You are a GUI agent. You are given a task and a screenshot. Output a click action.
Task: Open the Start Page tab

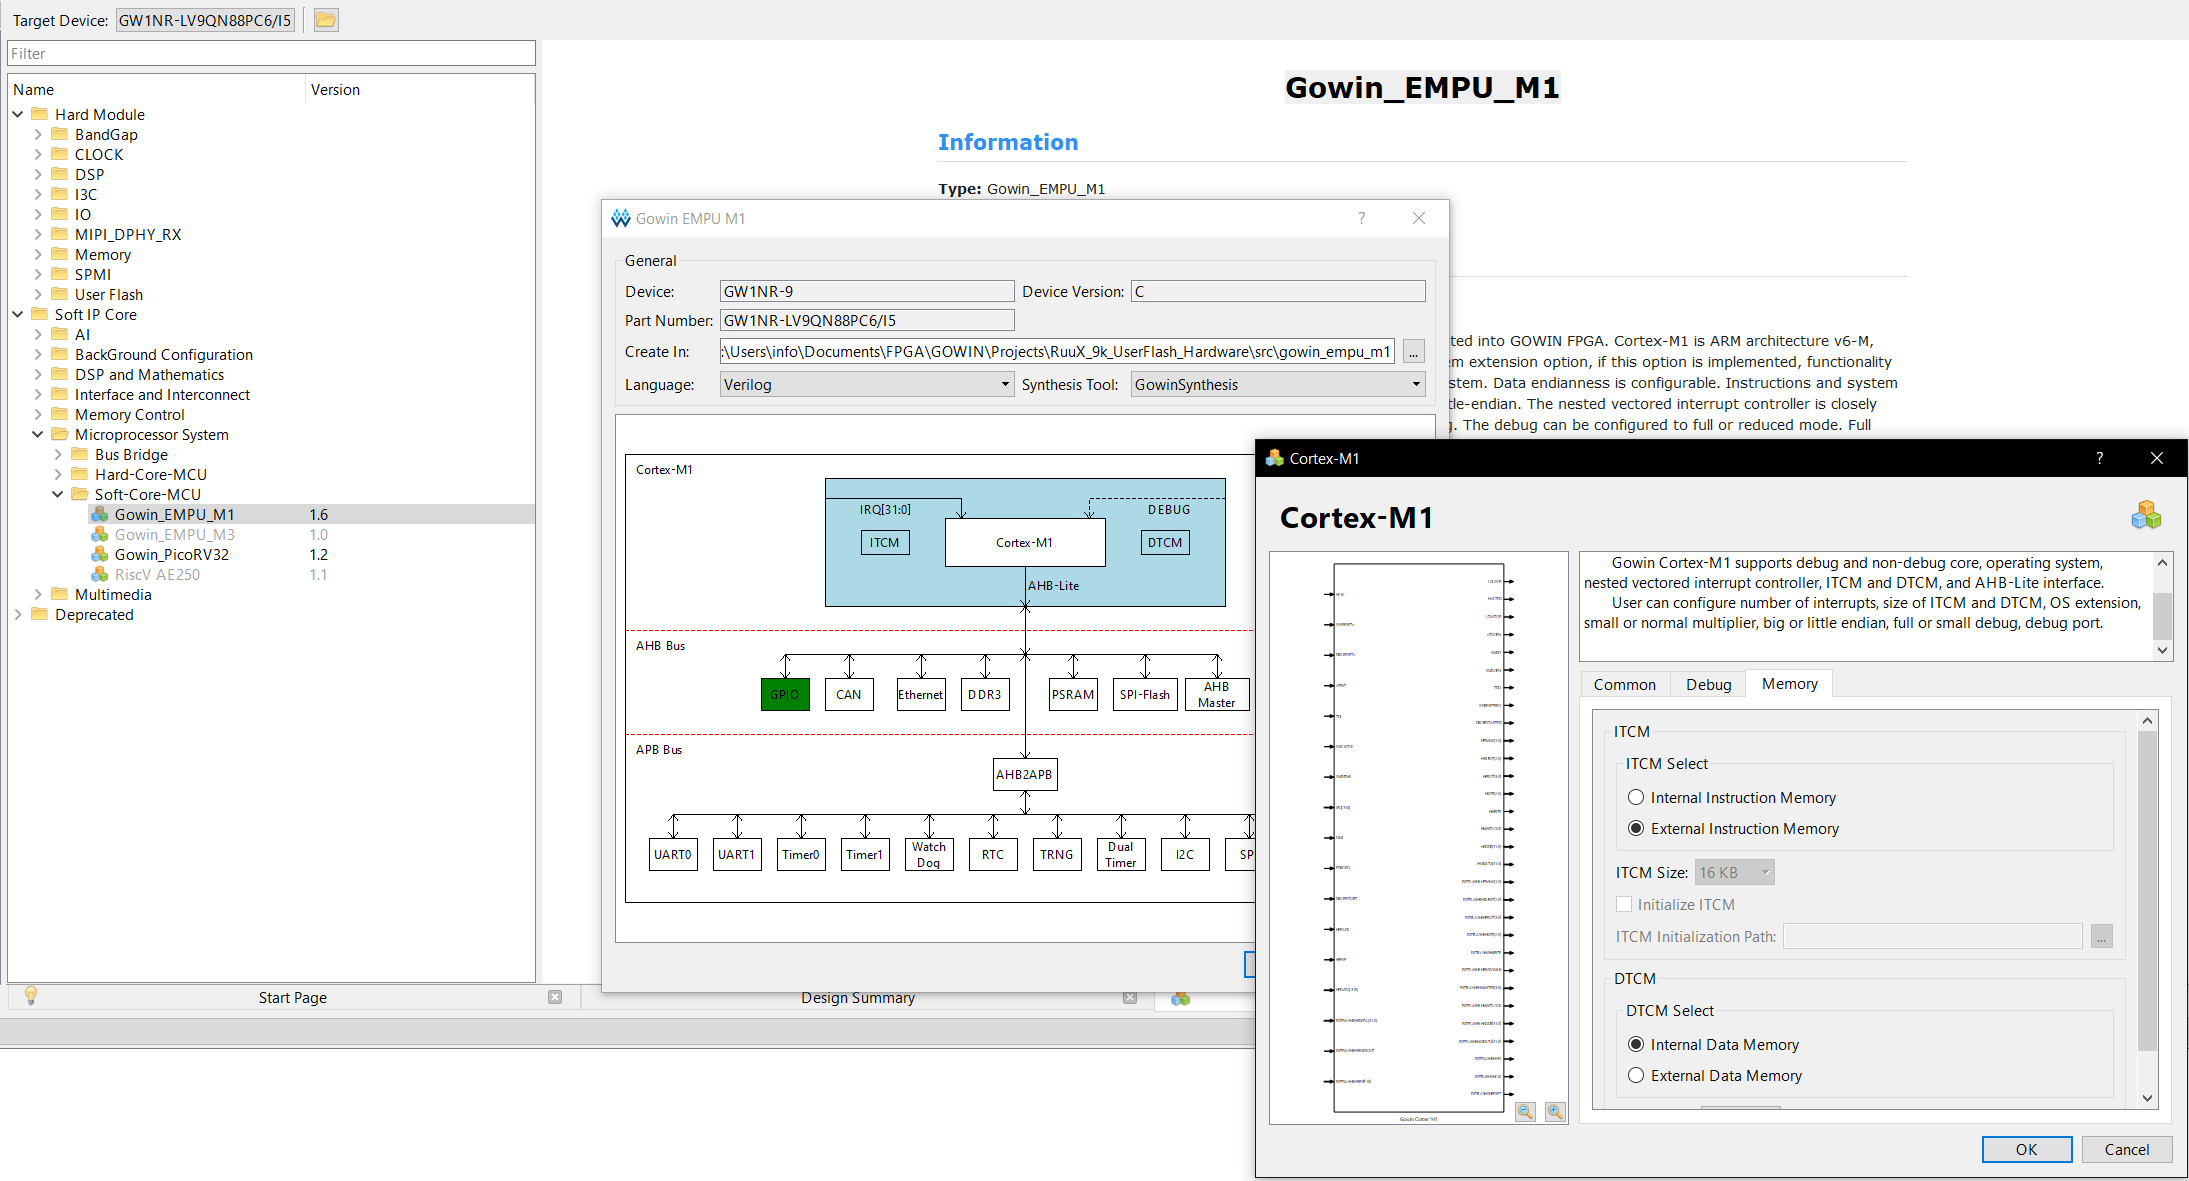(x=292, y=997)
